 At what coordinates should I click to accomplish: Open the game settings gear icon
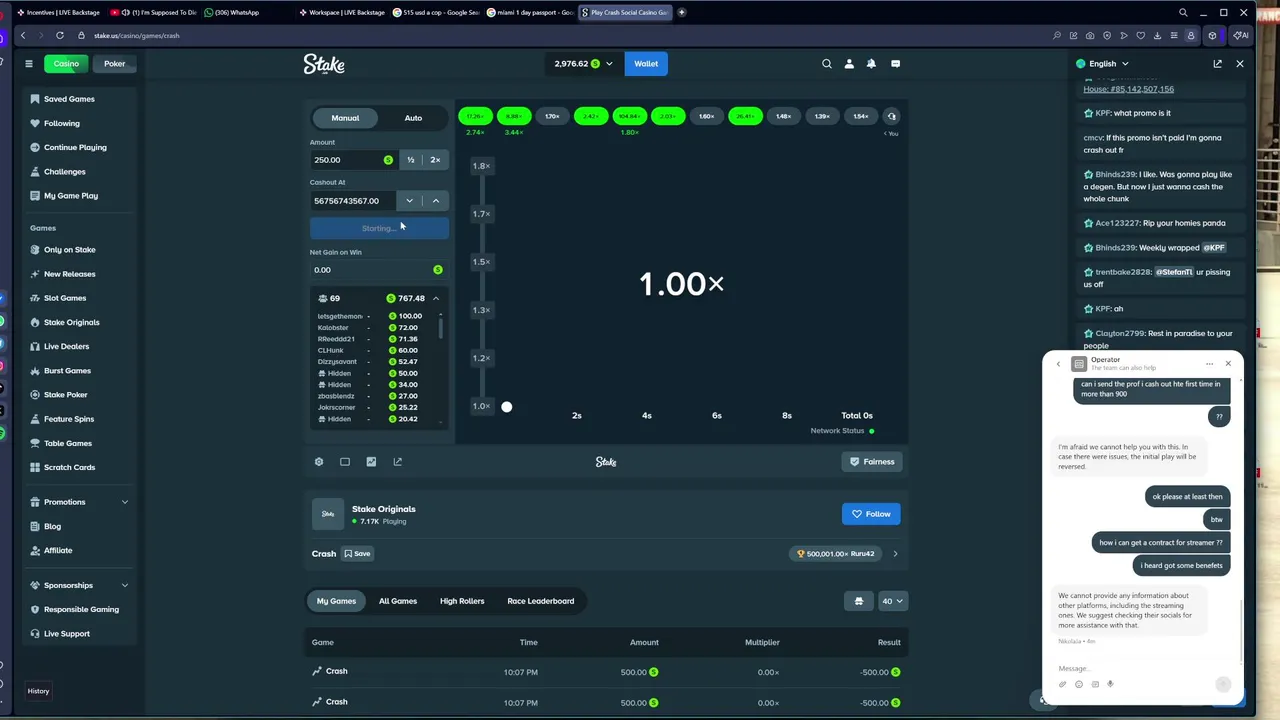[x=319, y=462]
